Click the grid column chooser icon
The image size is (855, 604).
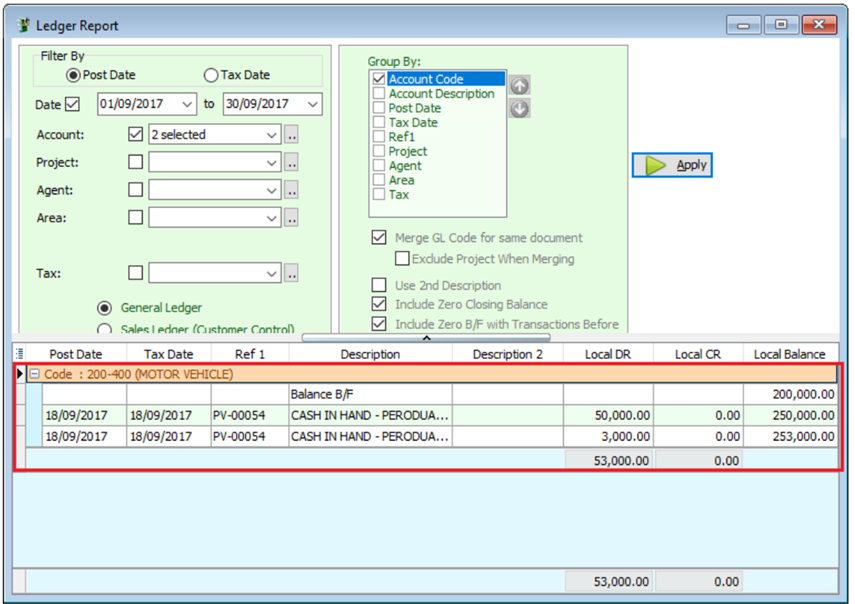(x=20, y=354)
